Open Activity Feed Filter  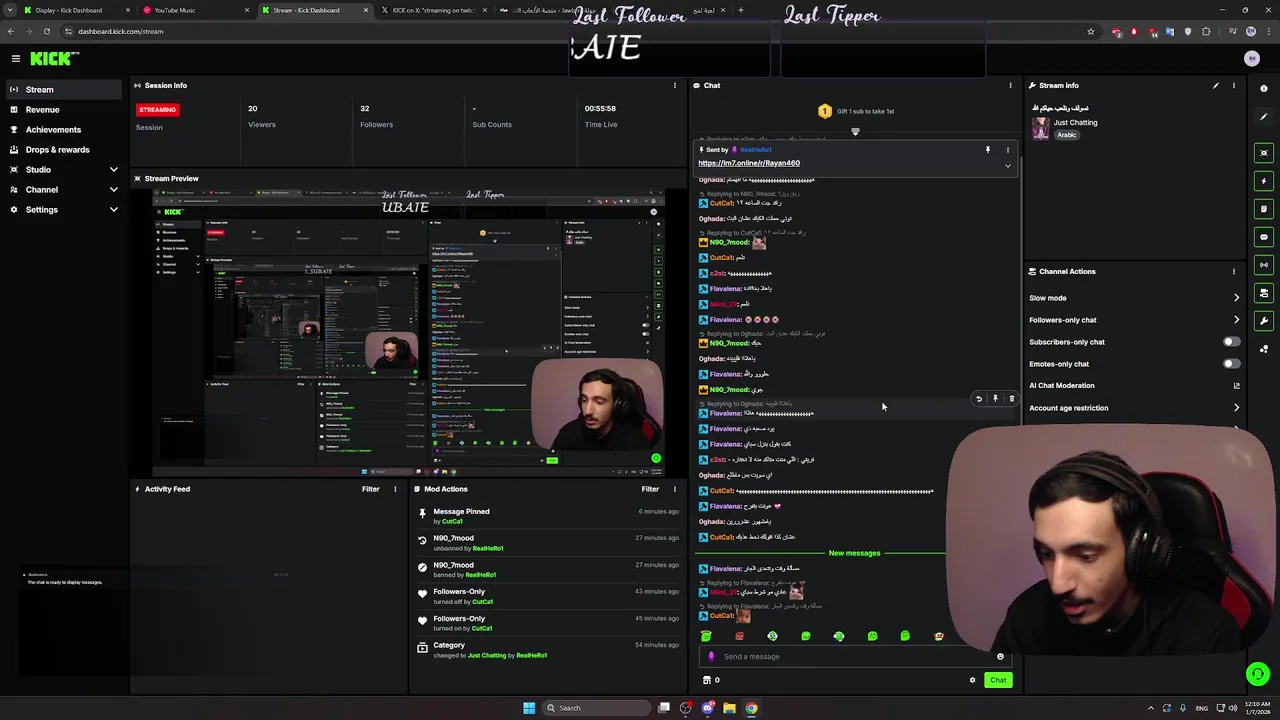(370, 489)
